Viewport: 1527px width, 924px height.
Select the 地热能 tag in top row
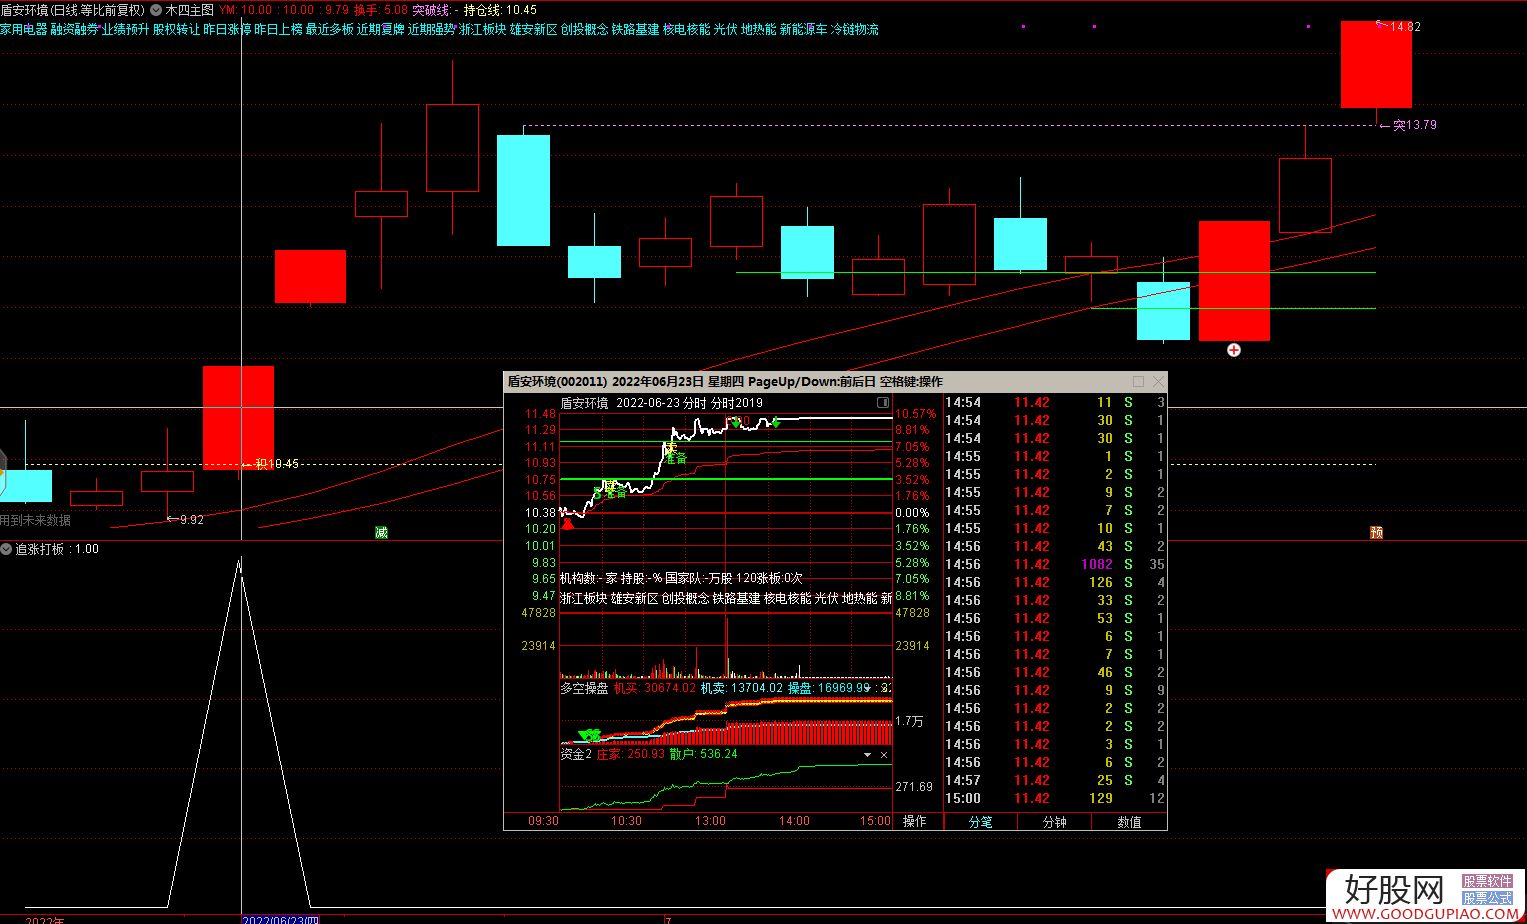pos(759,30)
